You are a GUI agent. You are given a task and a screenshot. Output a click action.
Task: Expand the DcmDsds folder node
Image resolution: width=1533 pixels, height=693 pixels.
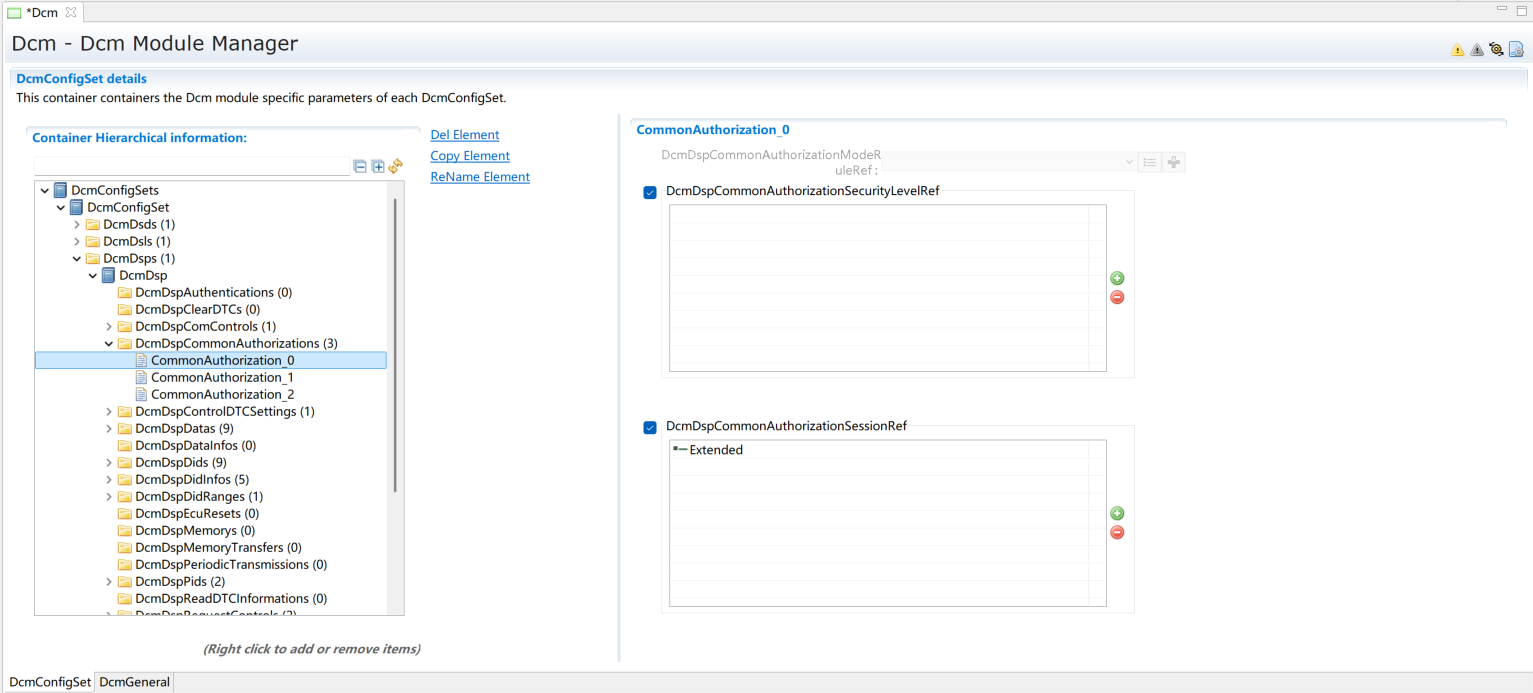[77, 225]
